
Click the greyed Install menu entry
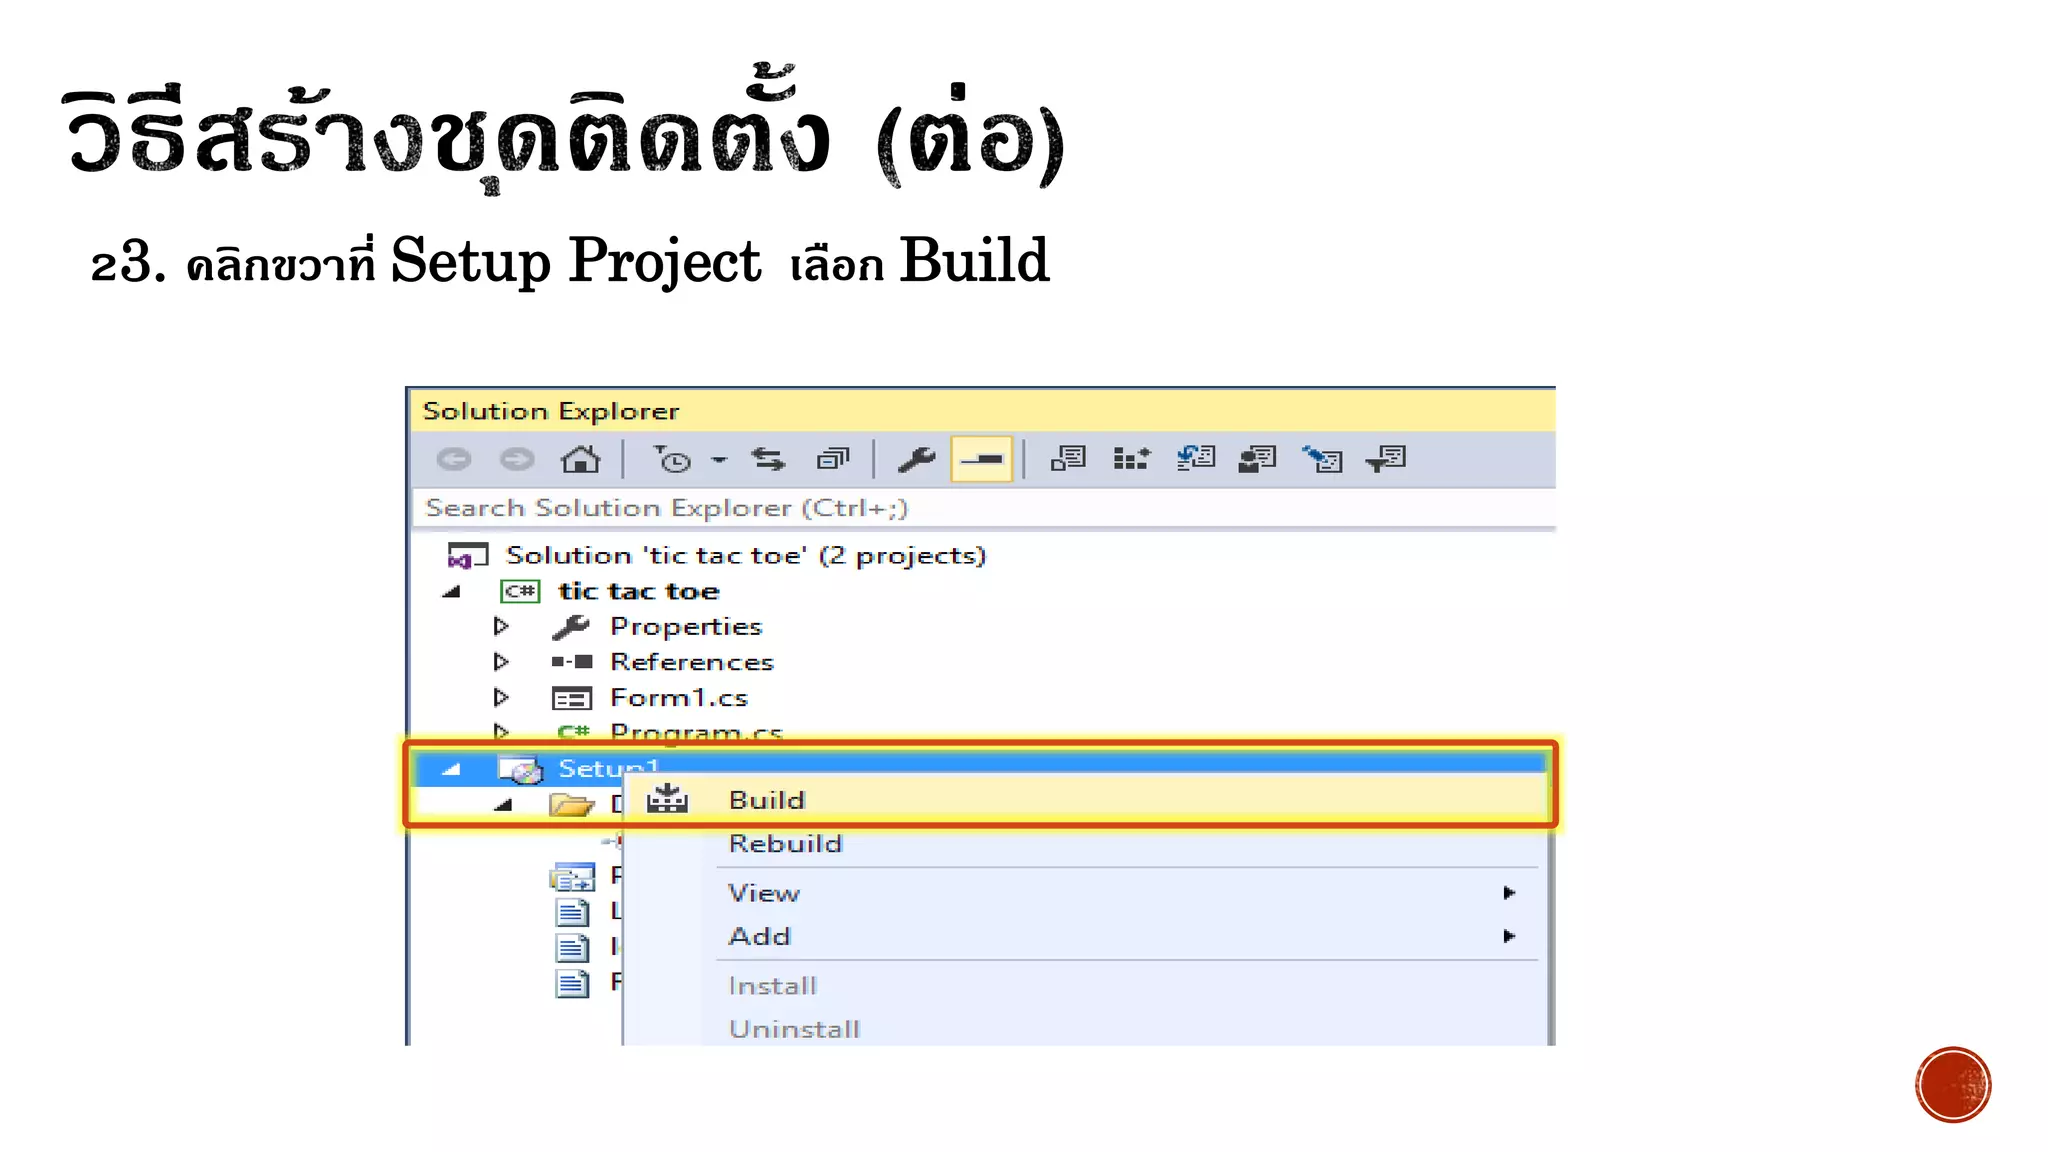click(772, 986)
